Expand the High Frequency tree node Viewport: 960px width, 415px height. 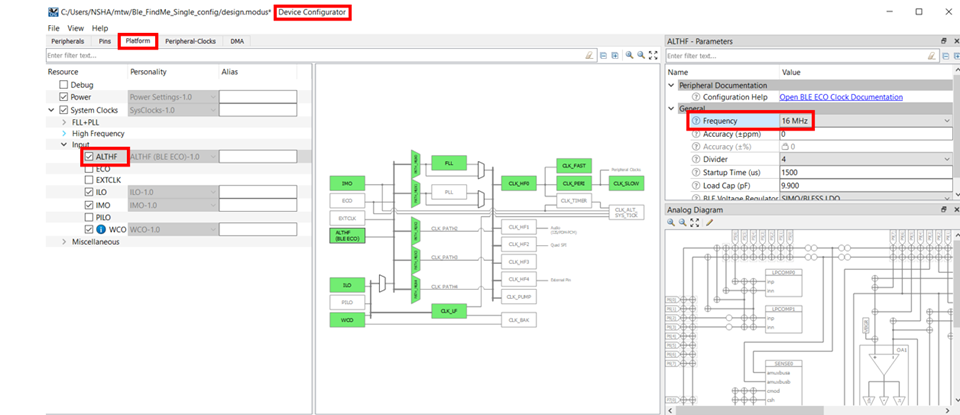64,133
